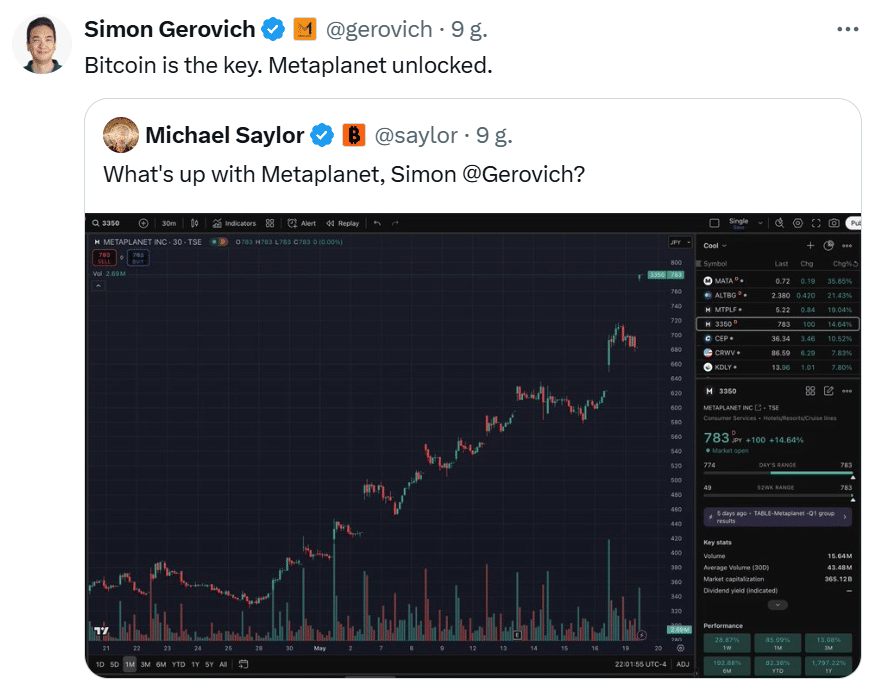878x683 pixels.
Task: Create a price Alert from toolbar
Action: [x=302, y=223]
